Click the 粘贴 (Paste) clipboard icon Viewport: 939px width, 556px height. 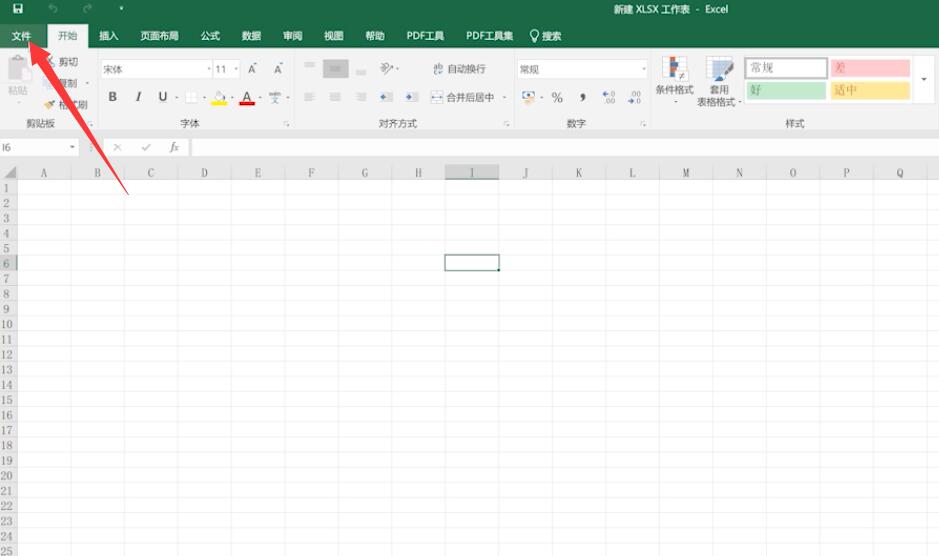tap(19, 69)
